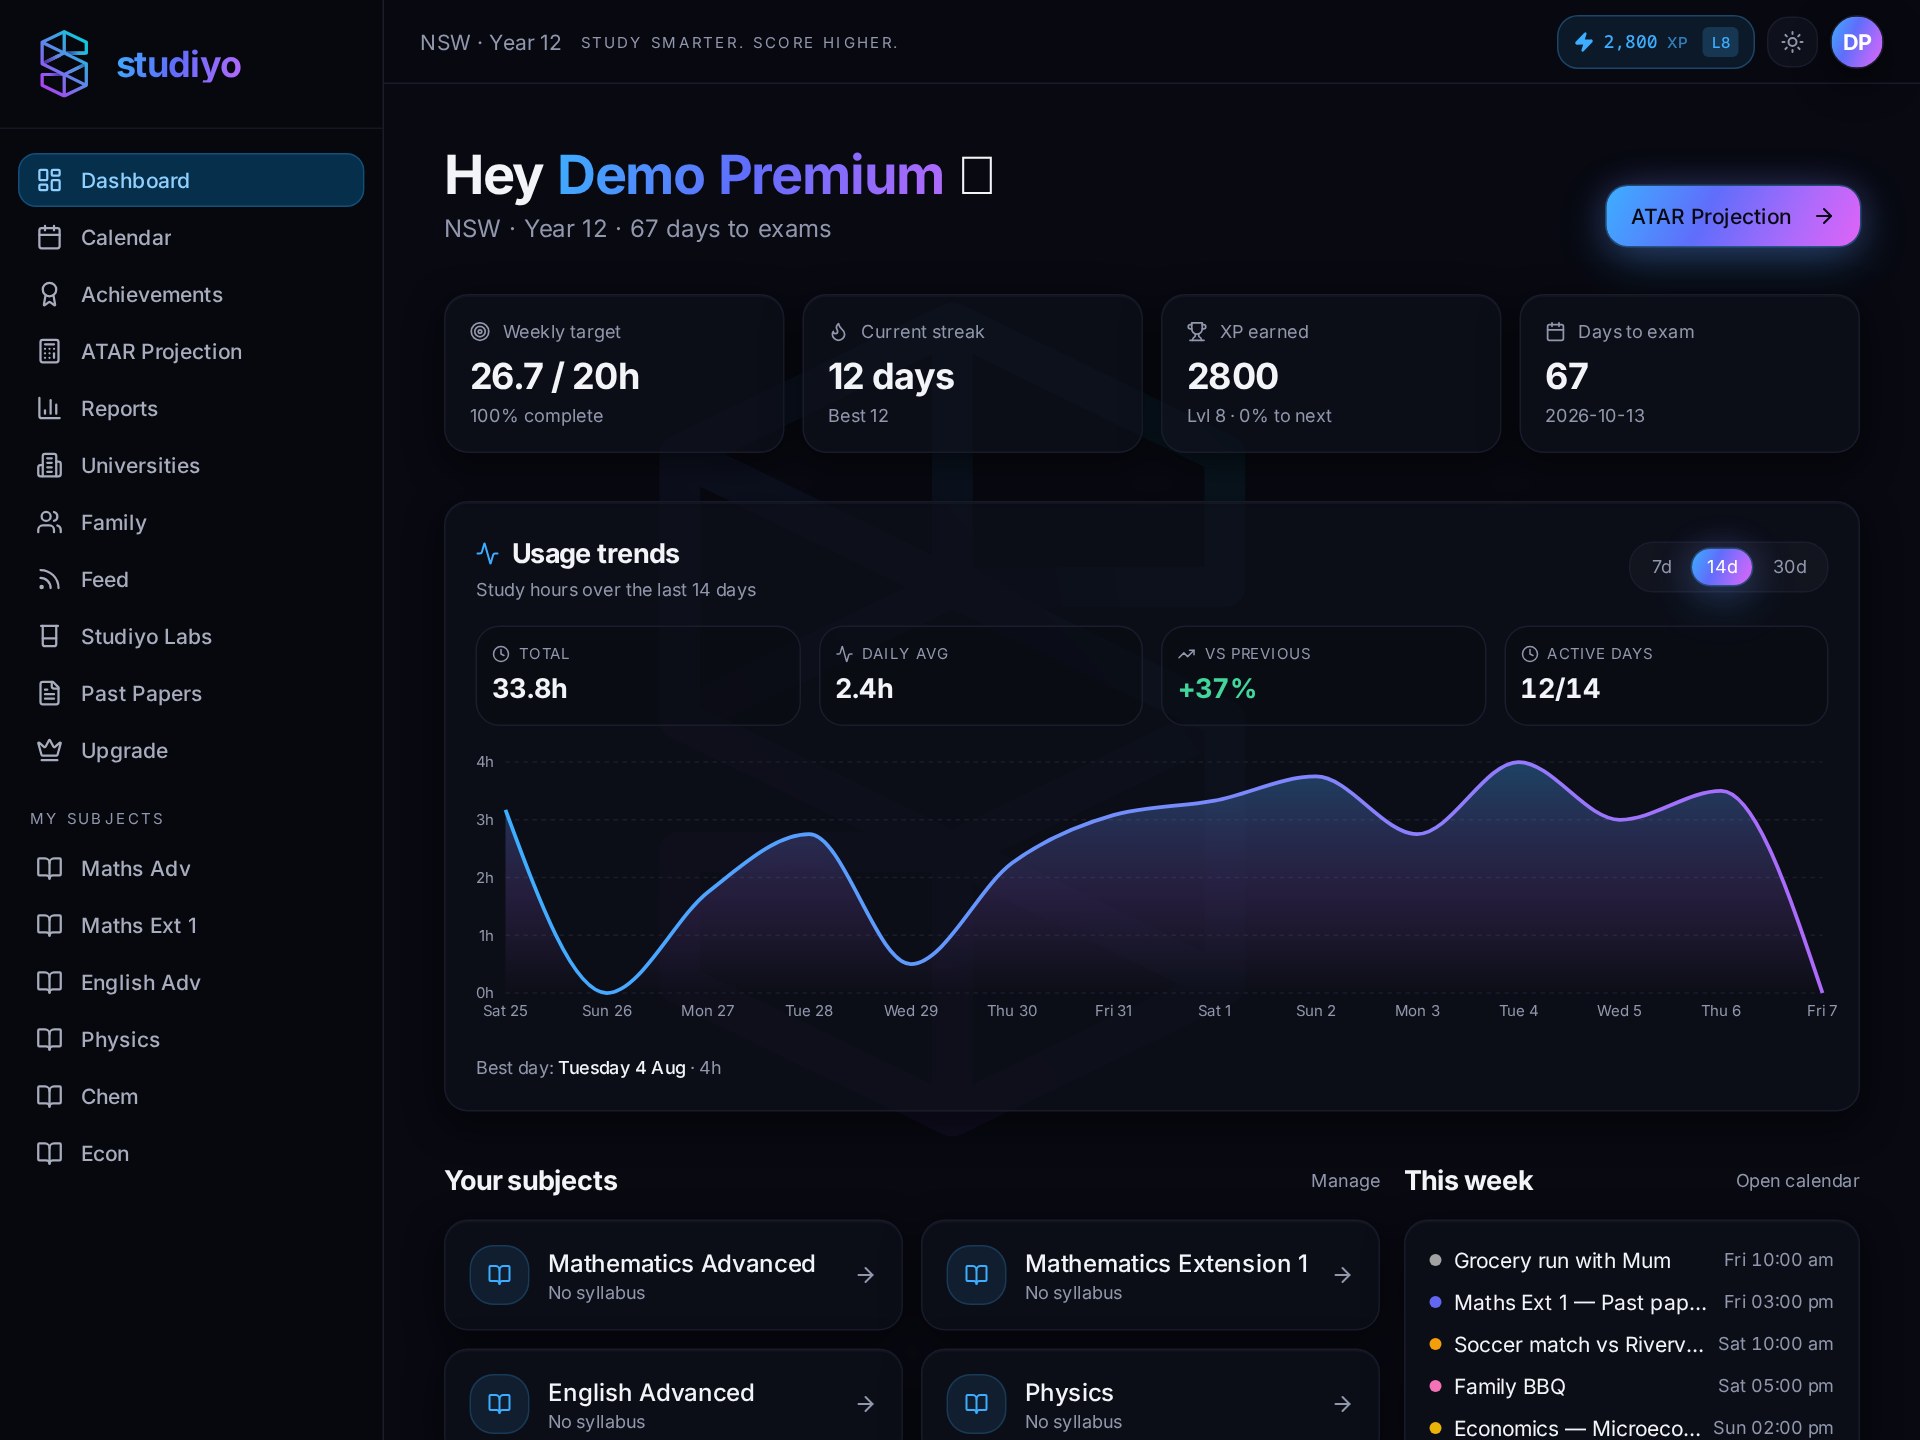Open the Reports section
Viewport: 1920px width, 1440px height.
point(191,408)
